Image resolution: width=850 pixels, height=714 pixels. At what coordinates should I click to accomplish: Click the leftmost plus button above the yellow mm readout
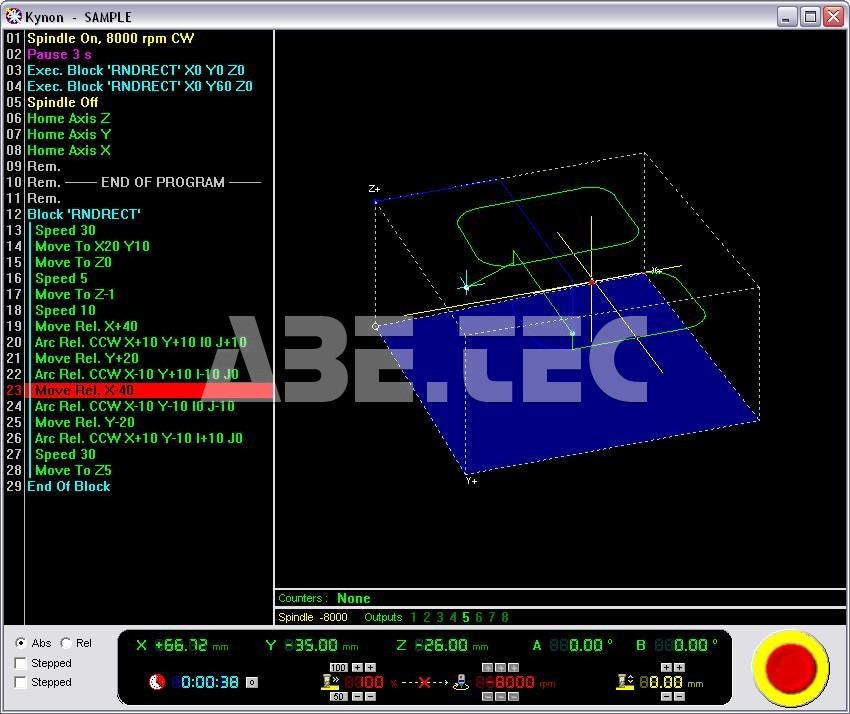coord(666,667)
